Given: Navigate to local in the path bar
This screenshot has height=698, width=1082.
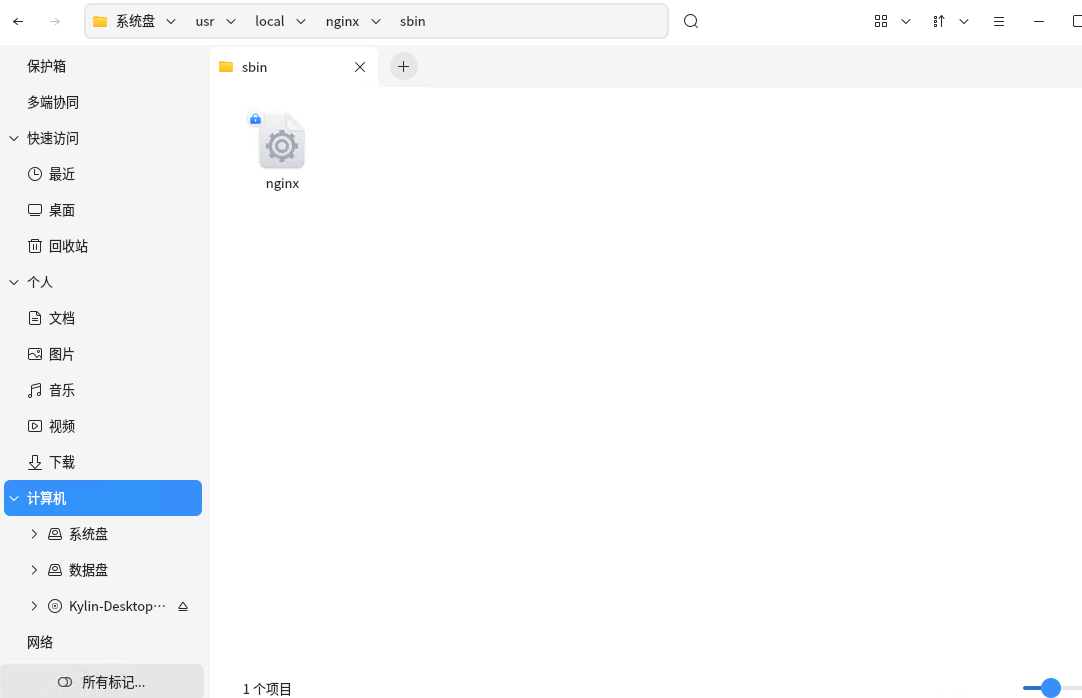Looking at the screenshot, I should (270, 21).
